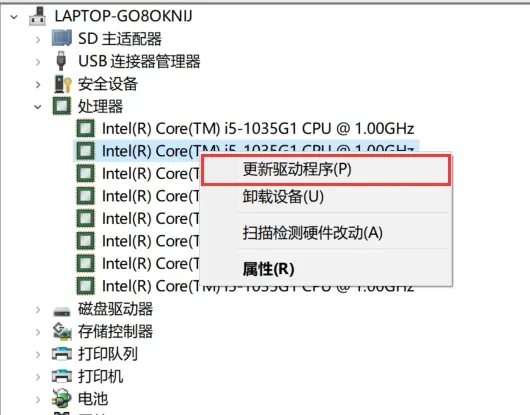Click the USB 连接器管理器 plug icon

pos(61,61)
